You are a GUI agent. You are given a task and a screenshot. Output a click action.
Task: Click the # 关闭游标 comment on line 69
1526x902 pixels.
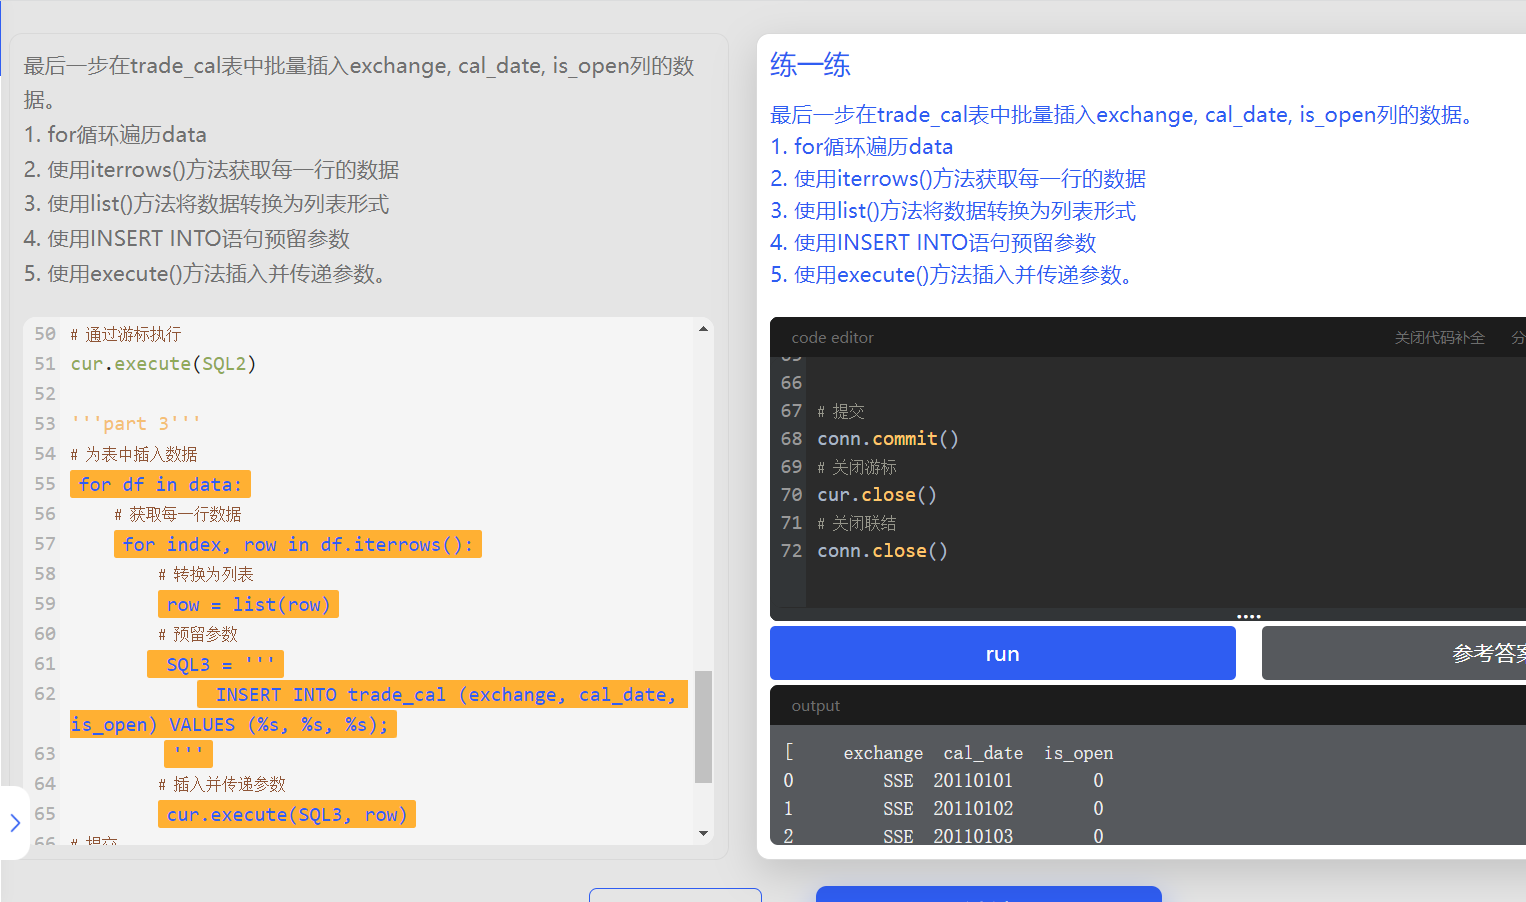(857, 467)
